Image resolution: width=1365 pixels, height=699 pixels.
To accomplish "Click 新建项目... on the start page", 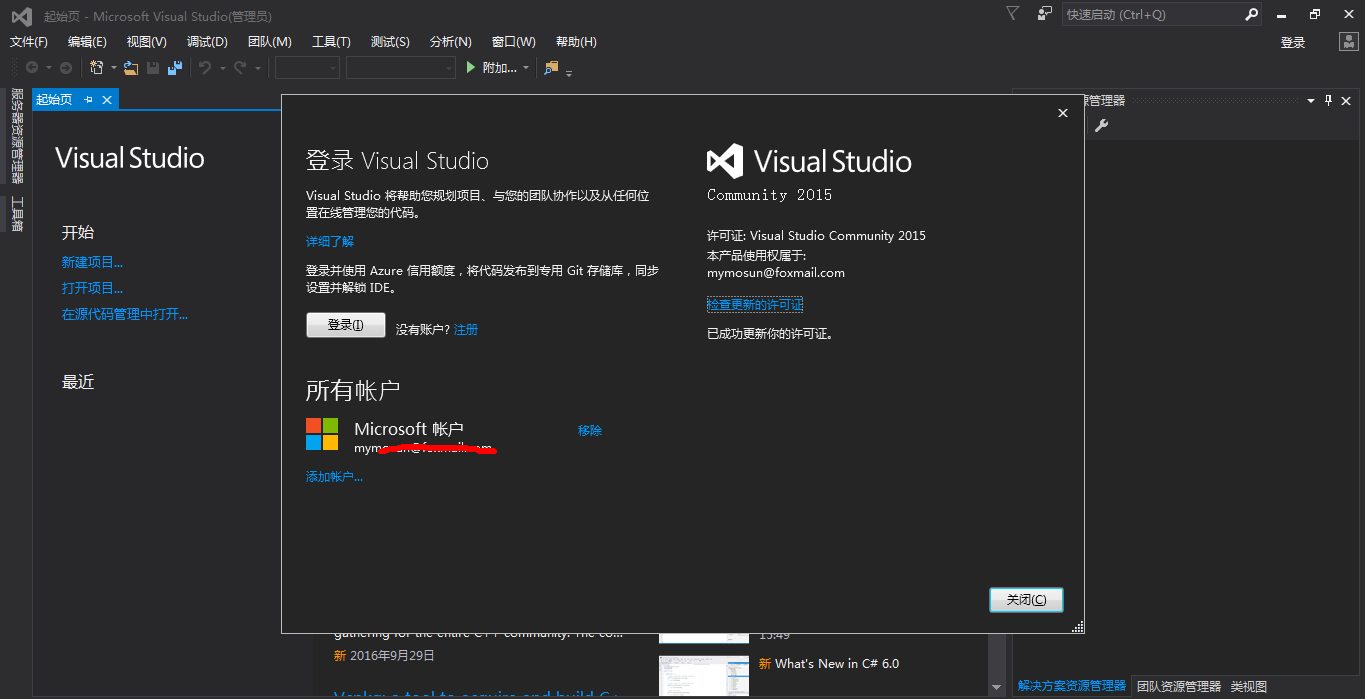I will (92, 262).
